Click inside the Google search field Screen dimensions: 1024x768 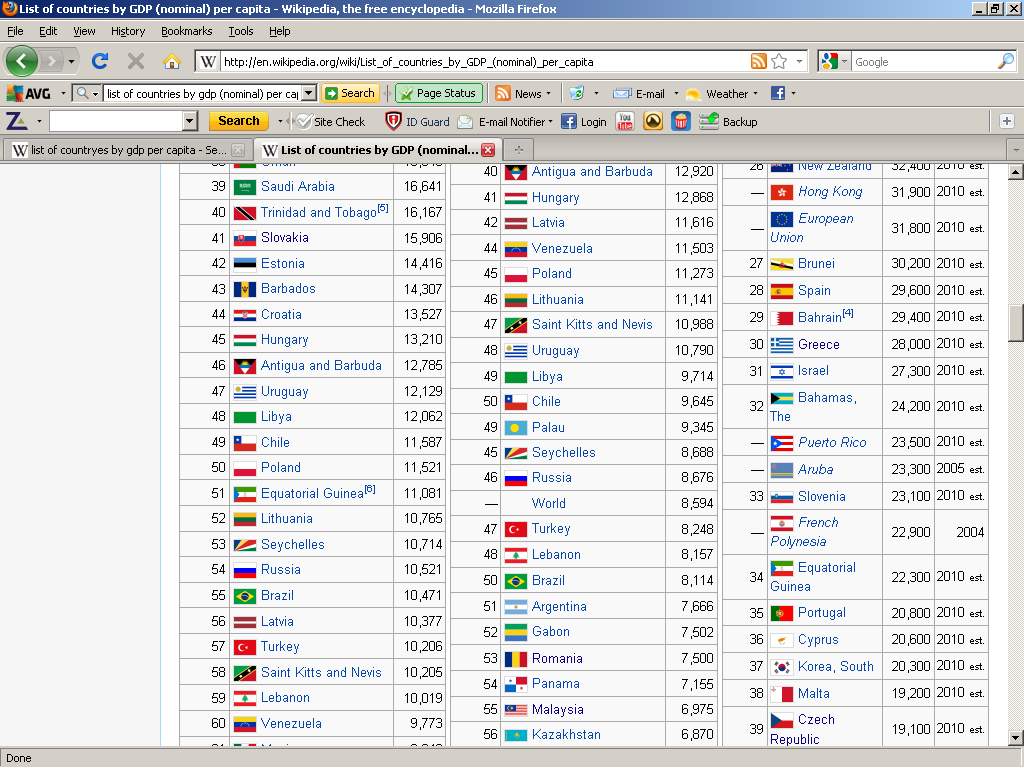pos(920,61)
